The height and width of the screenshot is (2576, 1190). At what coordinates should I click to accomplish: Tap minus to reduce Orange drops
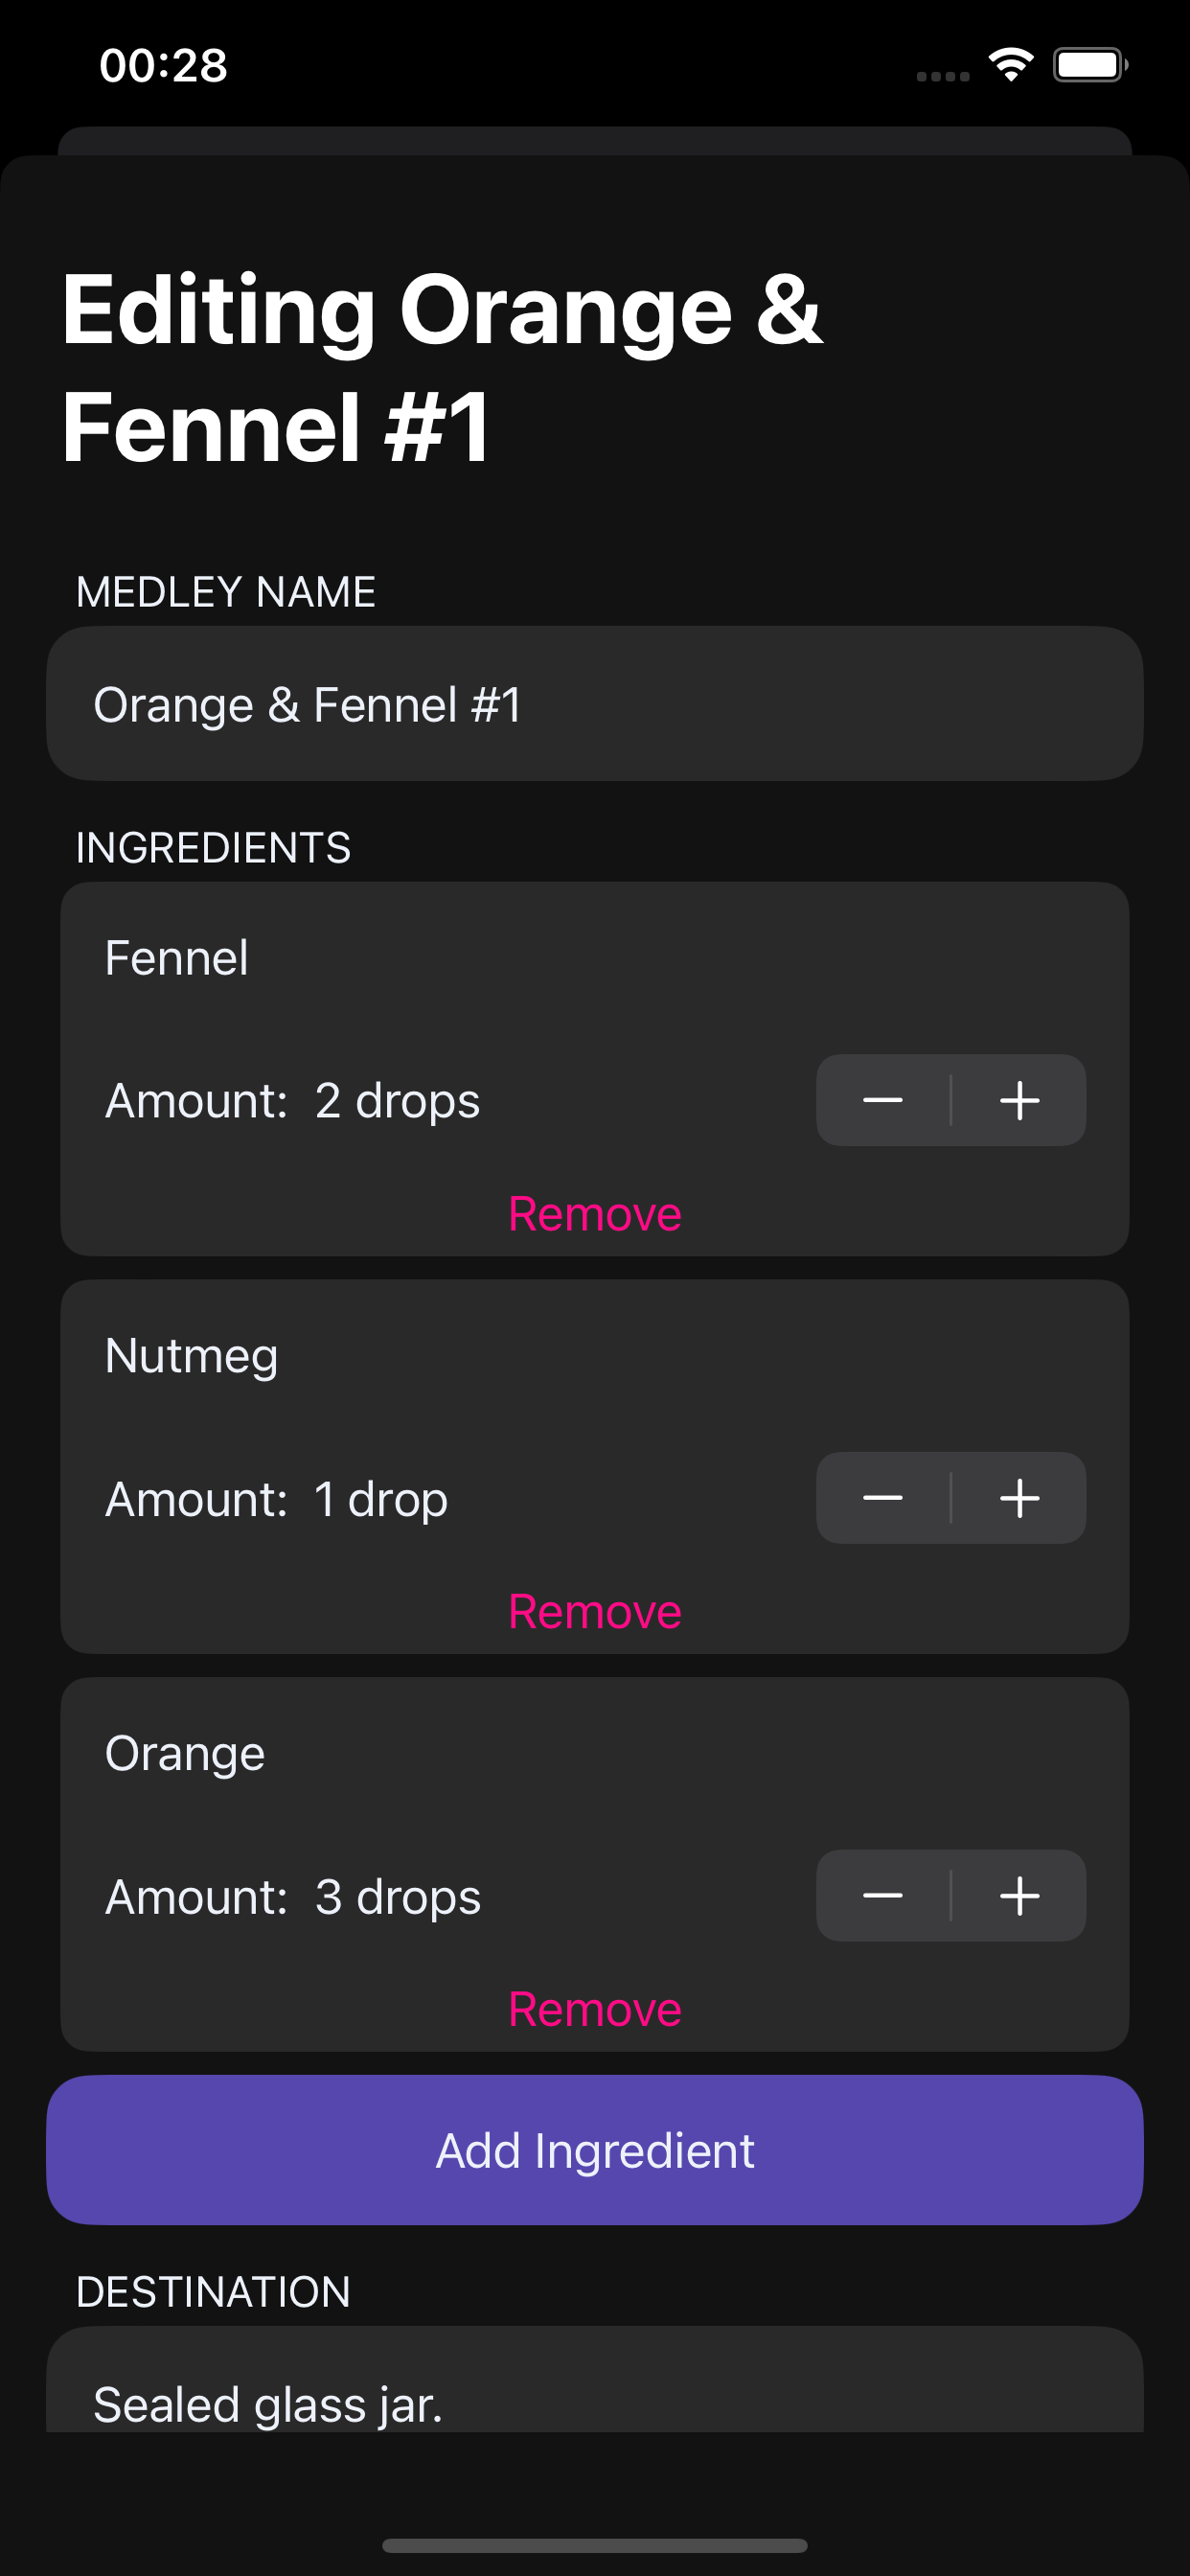(x=883, y=1896)
